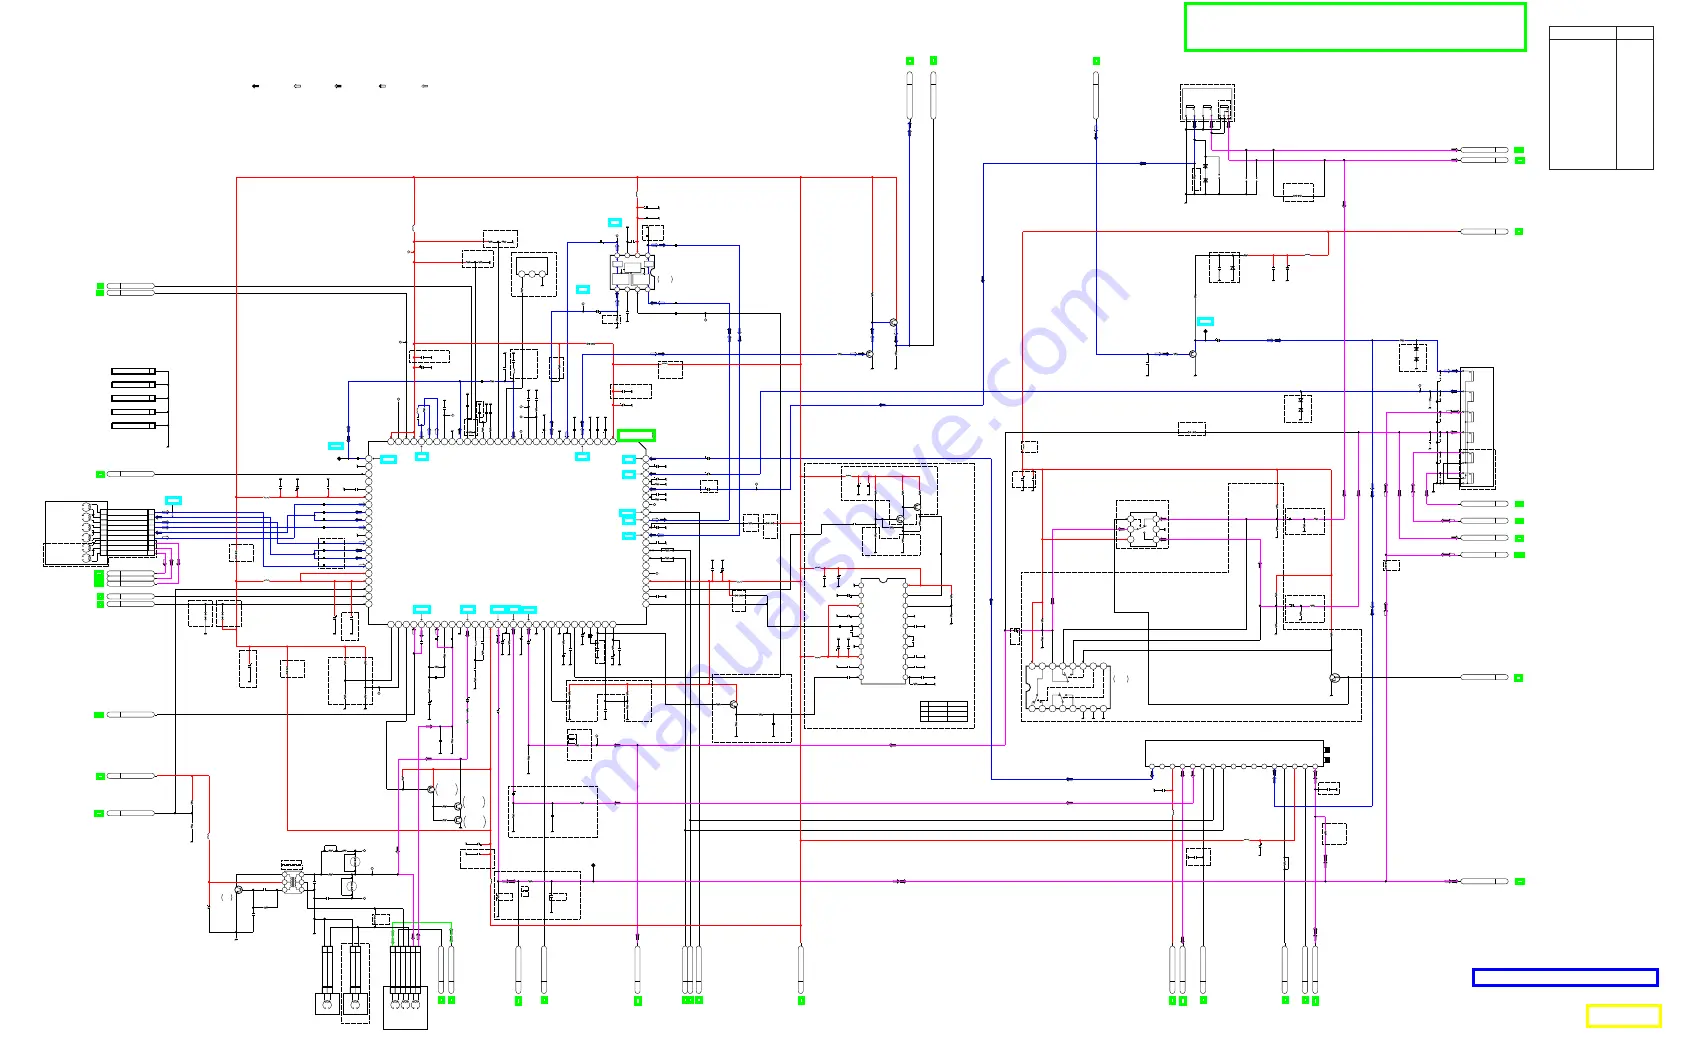Click the large central square IC chip
Screen dimensions: 1701x1064
coord(508,533)
